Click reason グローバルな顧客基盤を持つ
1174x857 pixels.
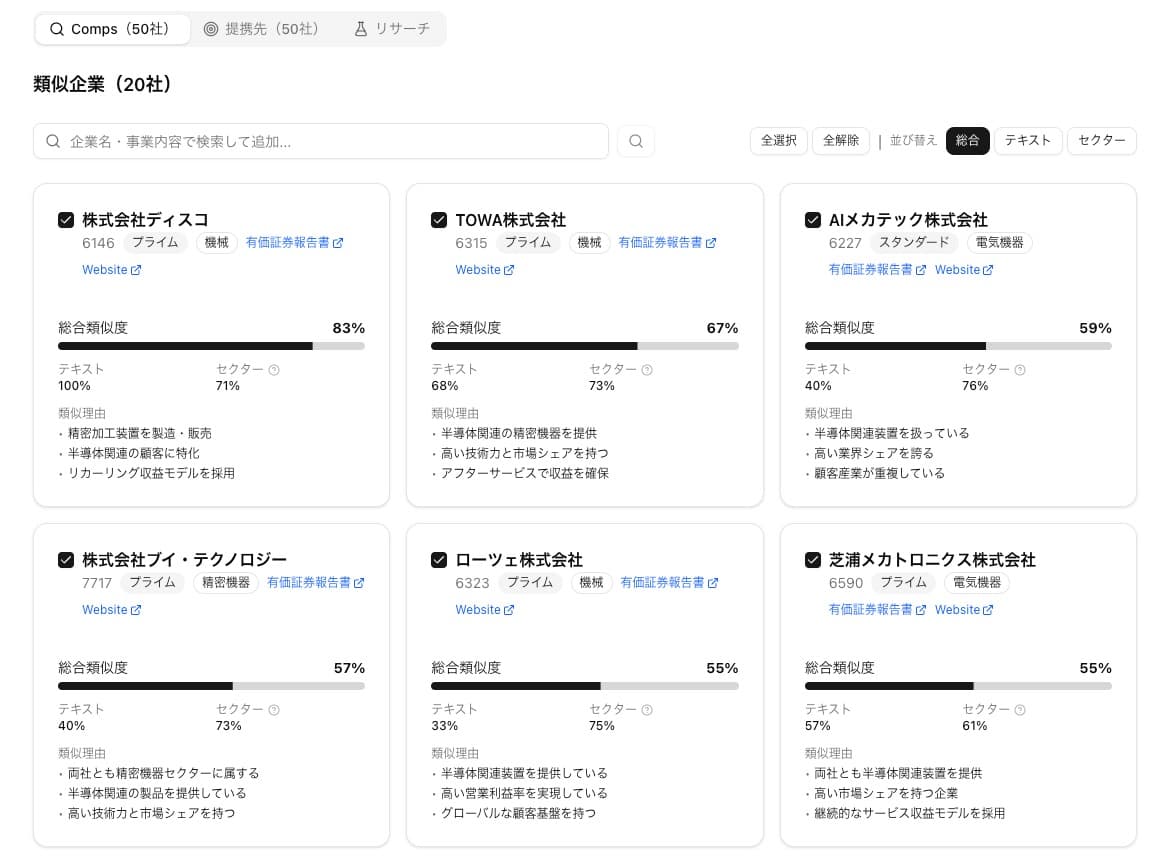coord(519,813)
